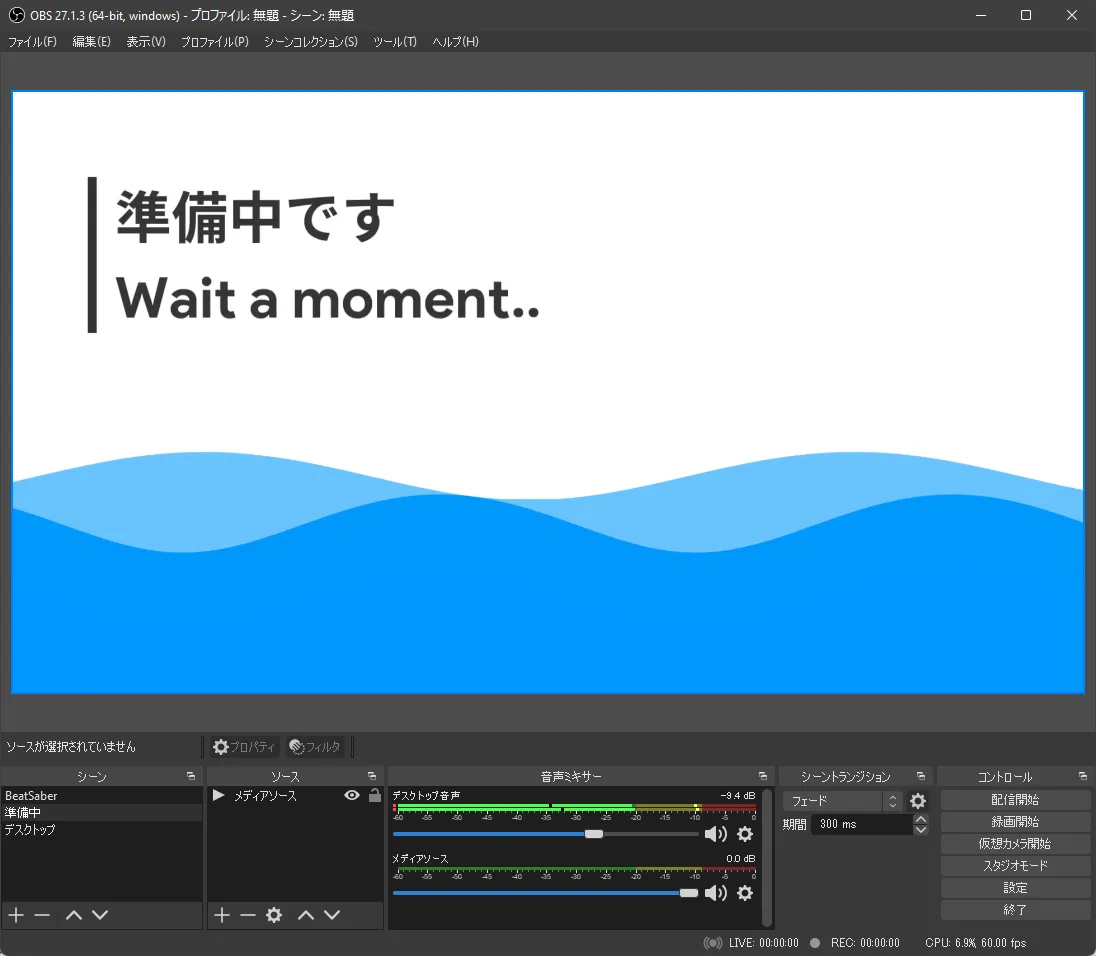The image size is (1096, 956).
Task: Open the シーンコレクション(S) menu
Action: [310, 42]
